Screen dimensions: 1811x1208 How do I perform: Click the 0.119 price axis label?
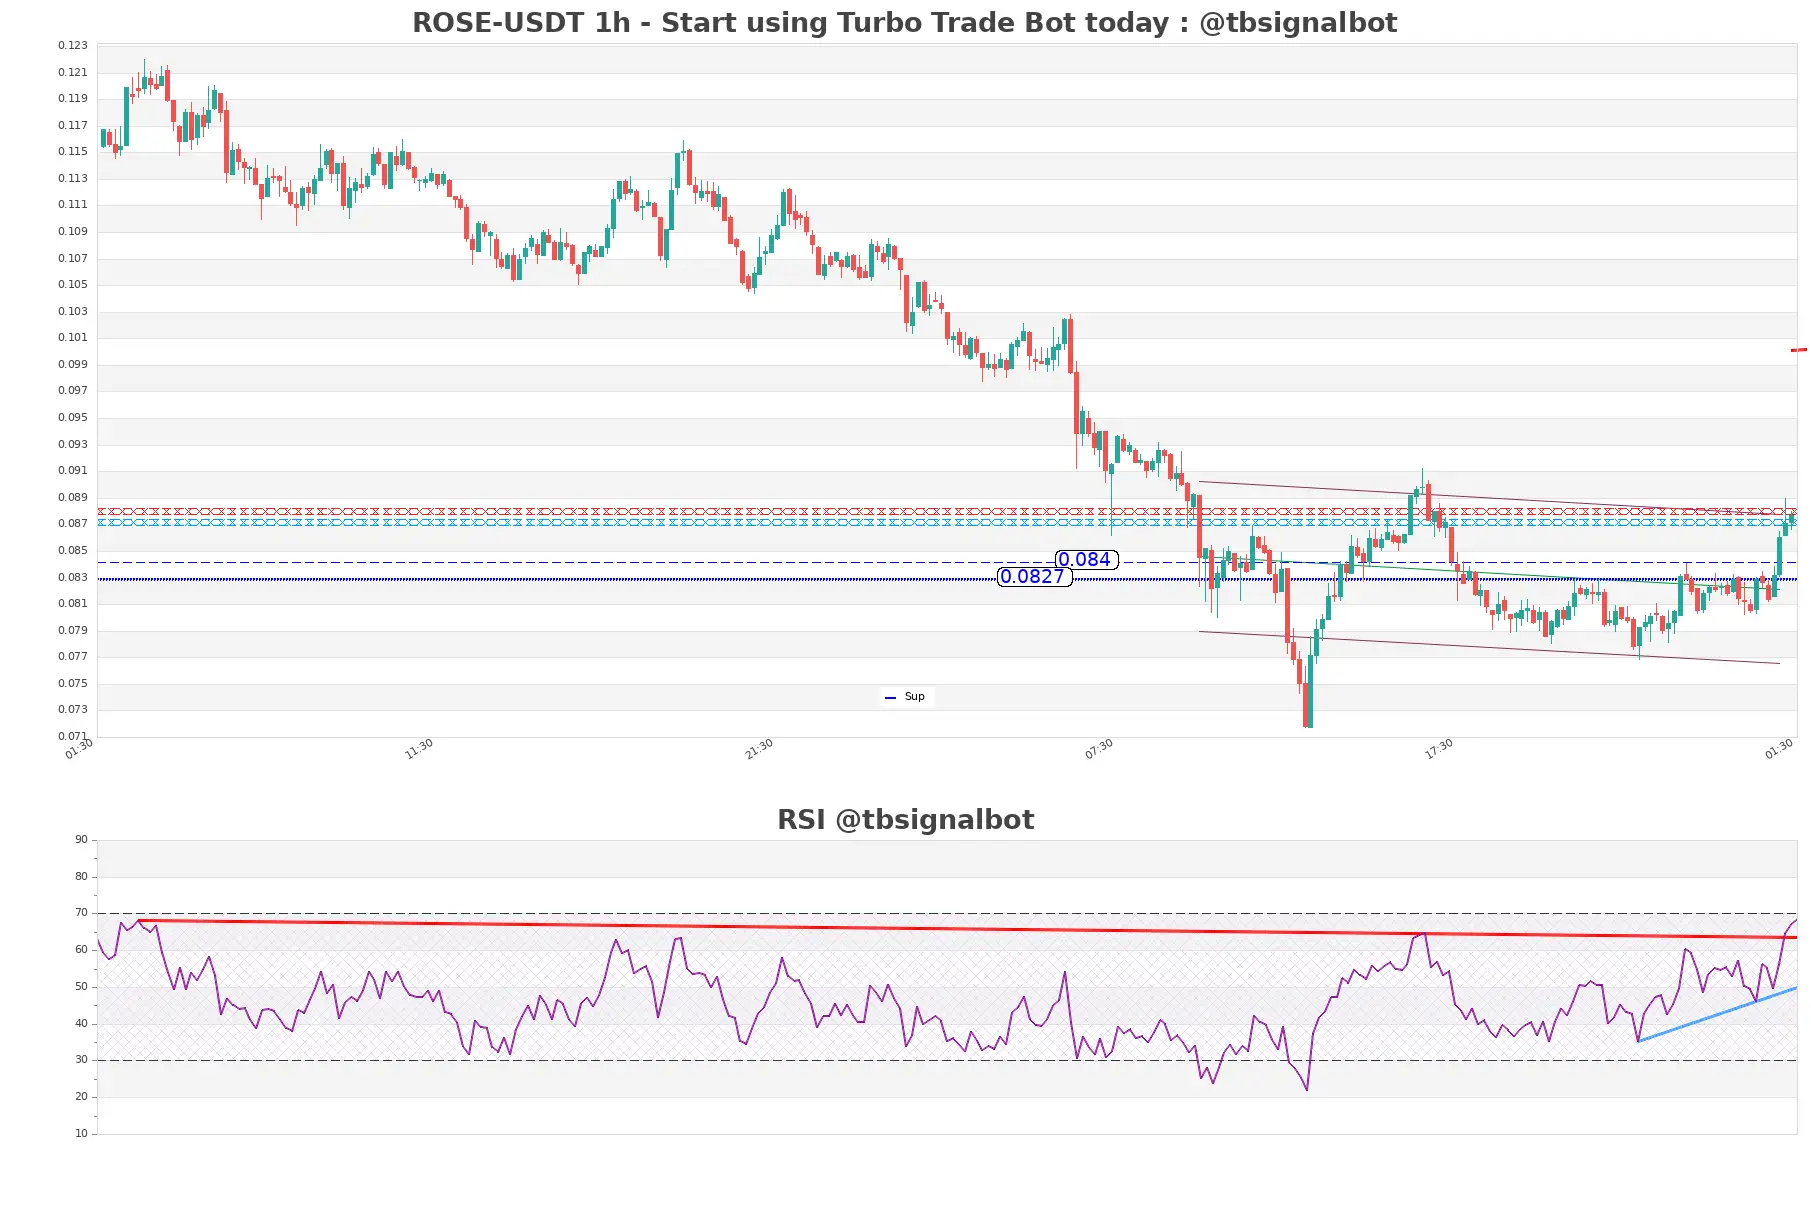pos(72,98)
